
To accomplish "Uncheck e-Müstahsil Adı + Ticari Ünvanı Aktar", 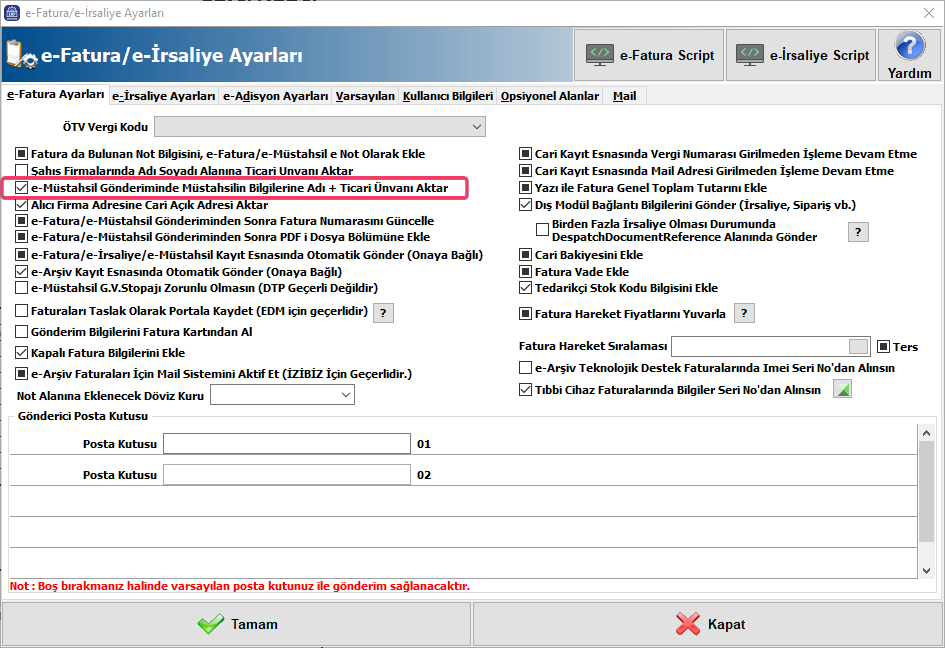I will click(x=23, y=188).
